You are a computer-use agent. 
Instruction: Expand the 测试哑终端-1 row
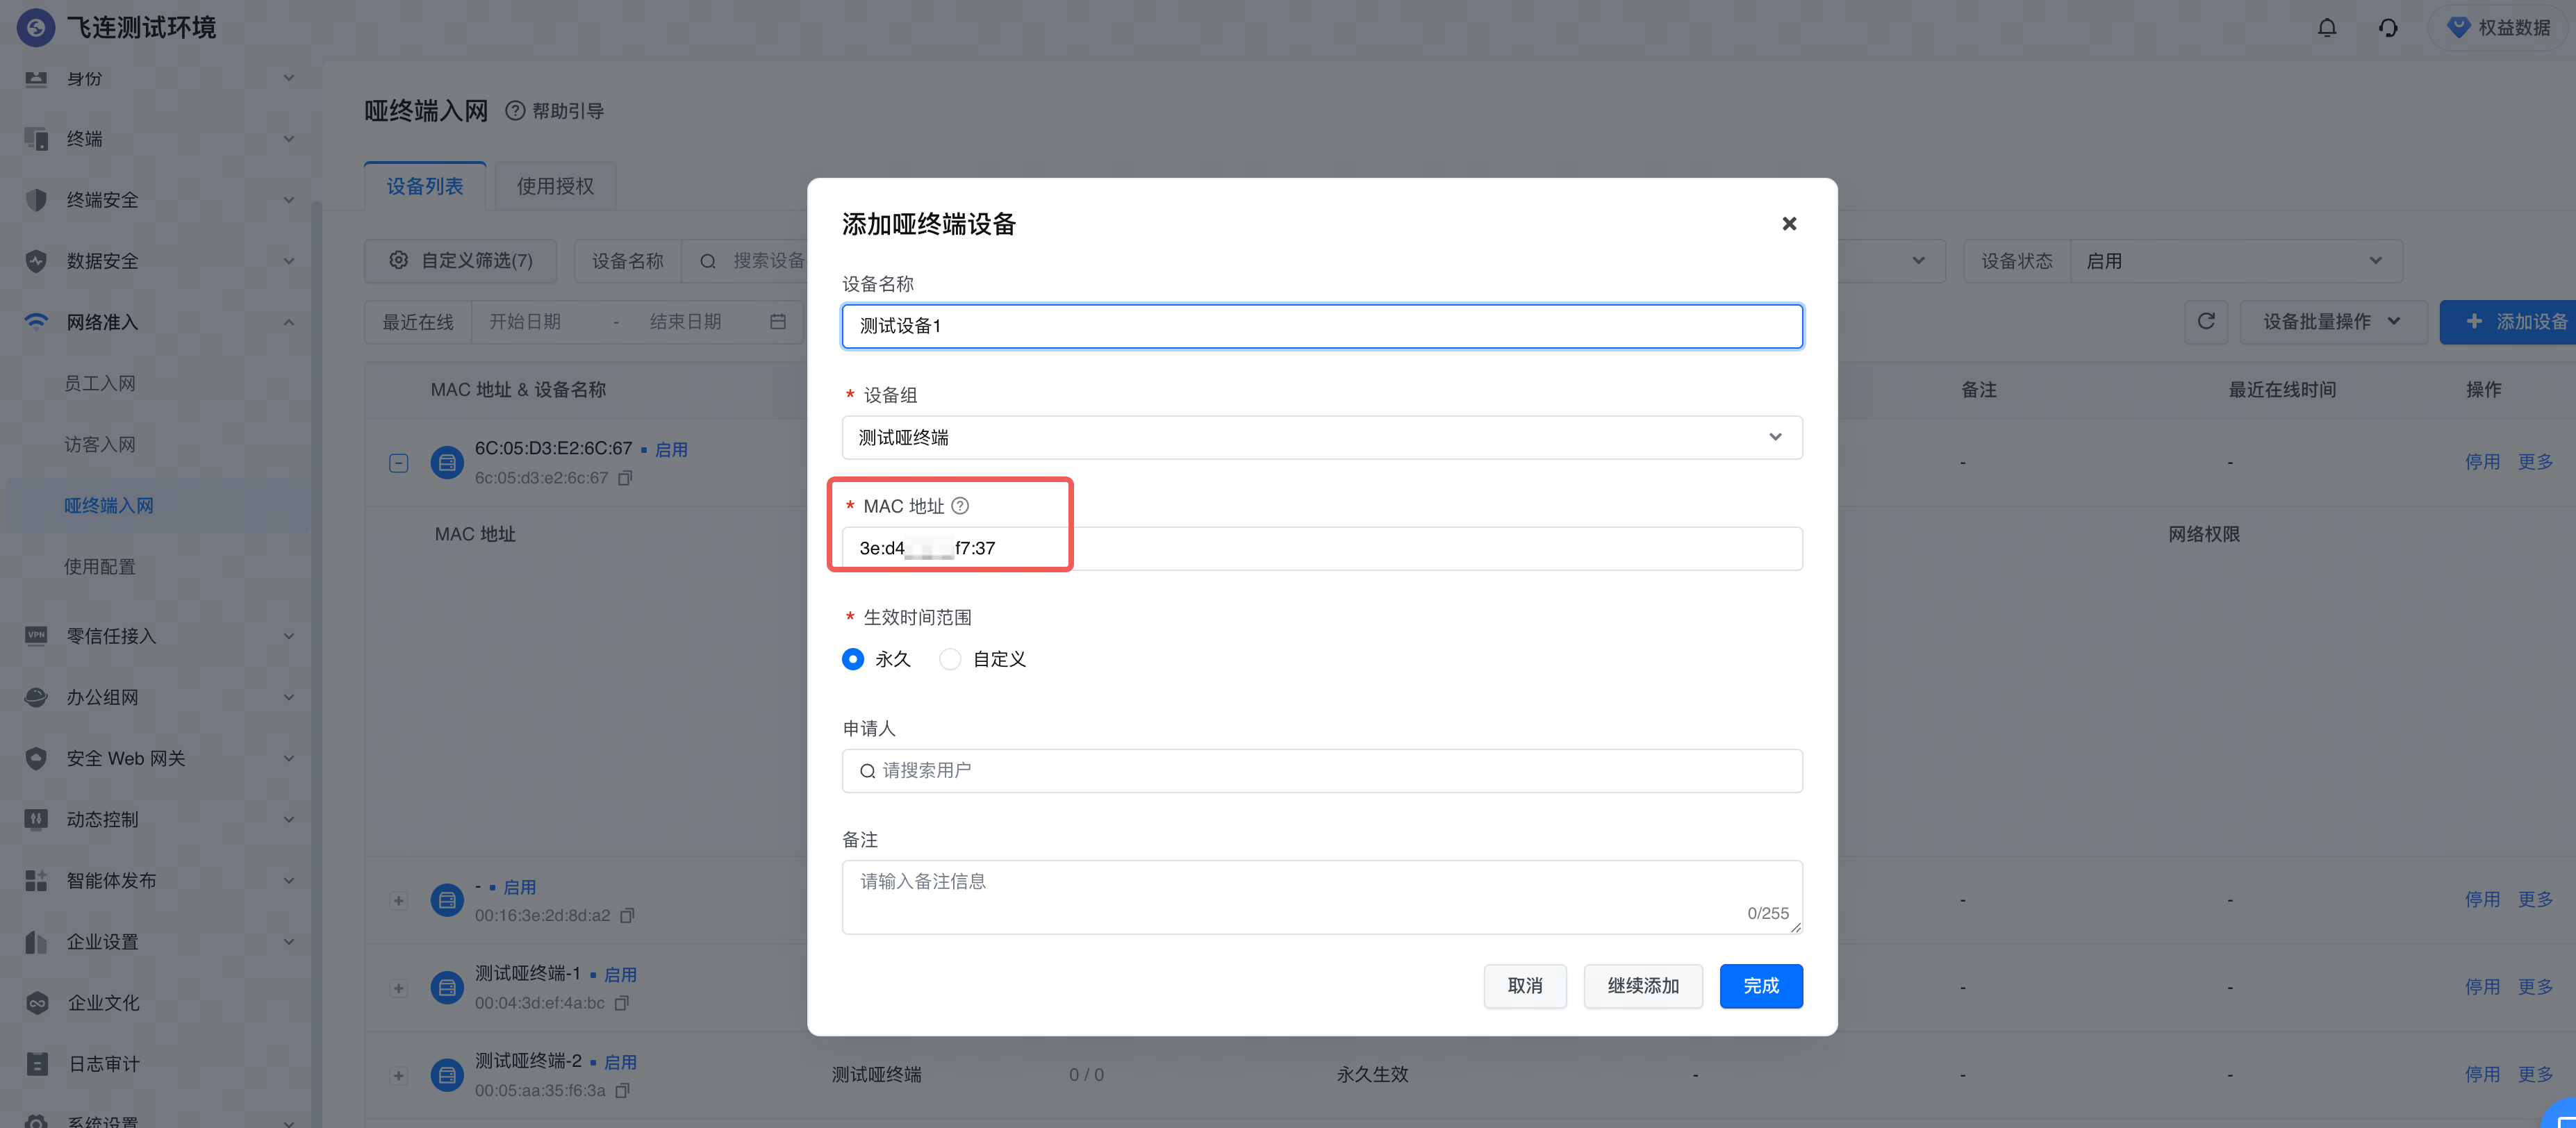pyautogui.click(x=398, y=988)
